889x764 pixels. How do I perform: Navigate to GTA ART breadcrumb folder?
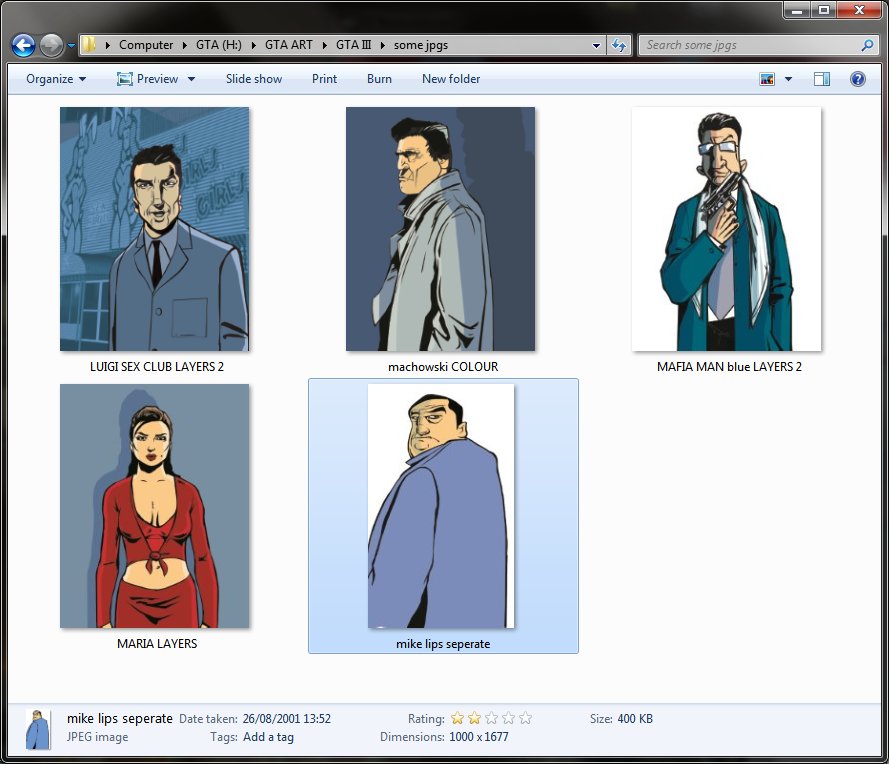[x=289, y=45]
